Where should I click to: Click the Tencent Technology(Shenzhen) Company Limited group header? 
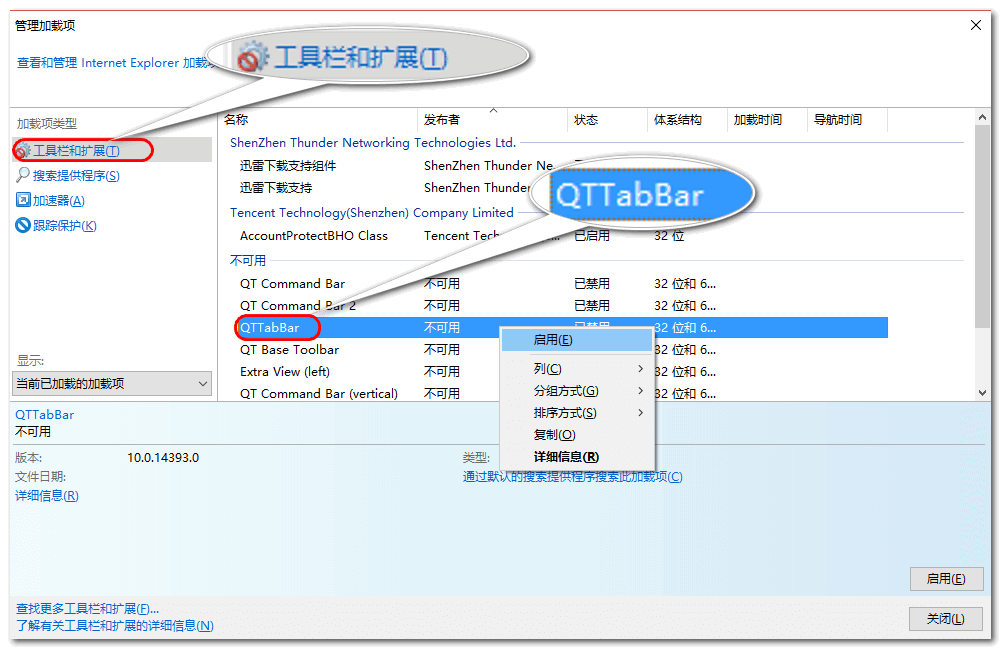point(372,213)
